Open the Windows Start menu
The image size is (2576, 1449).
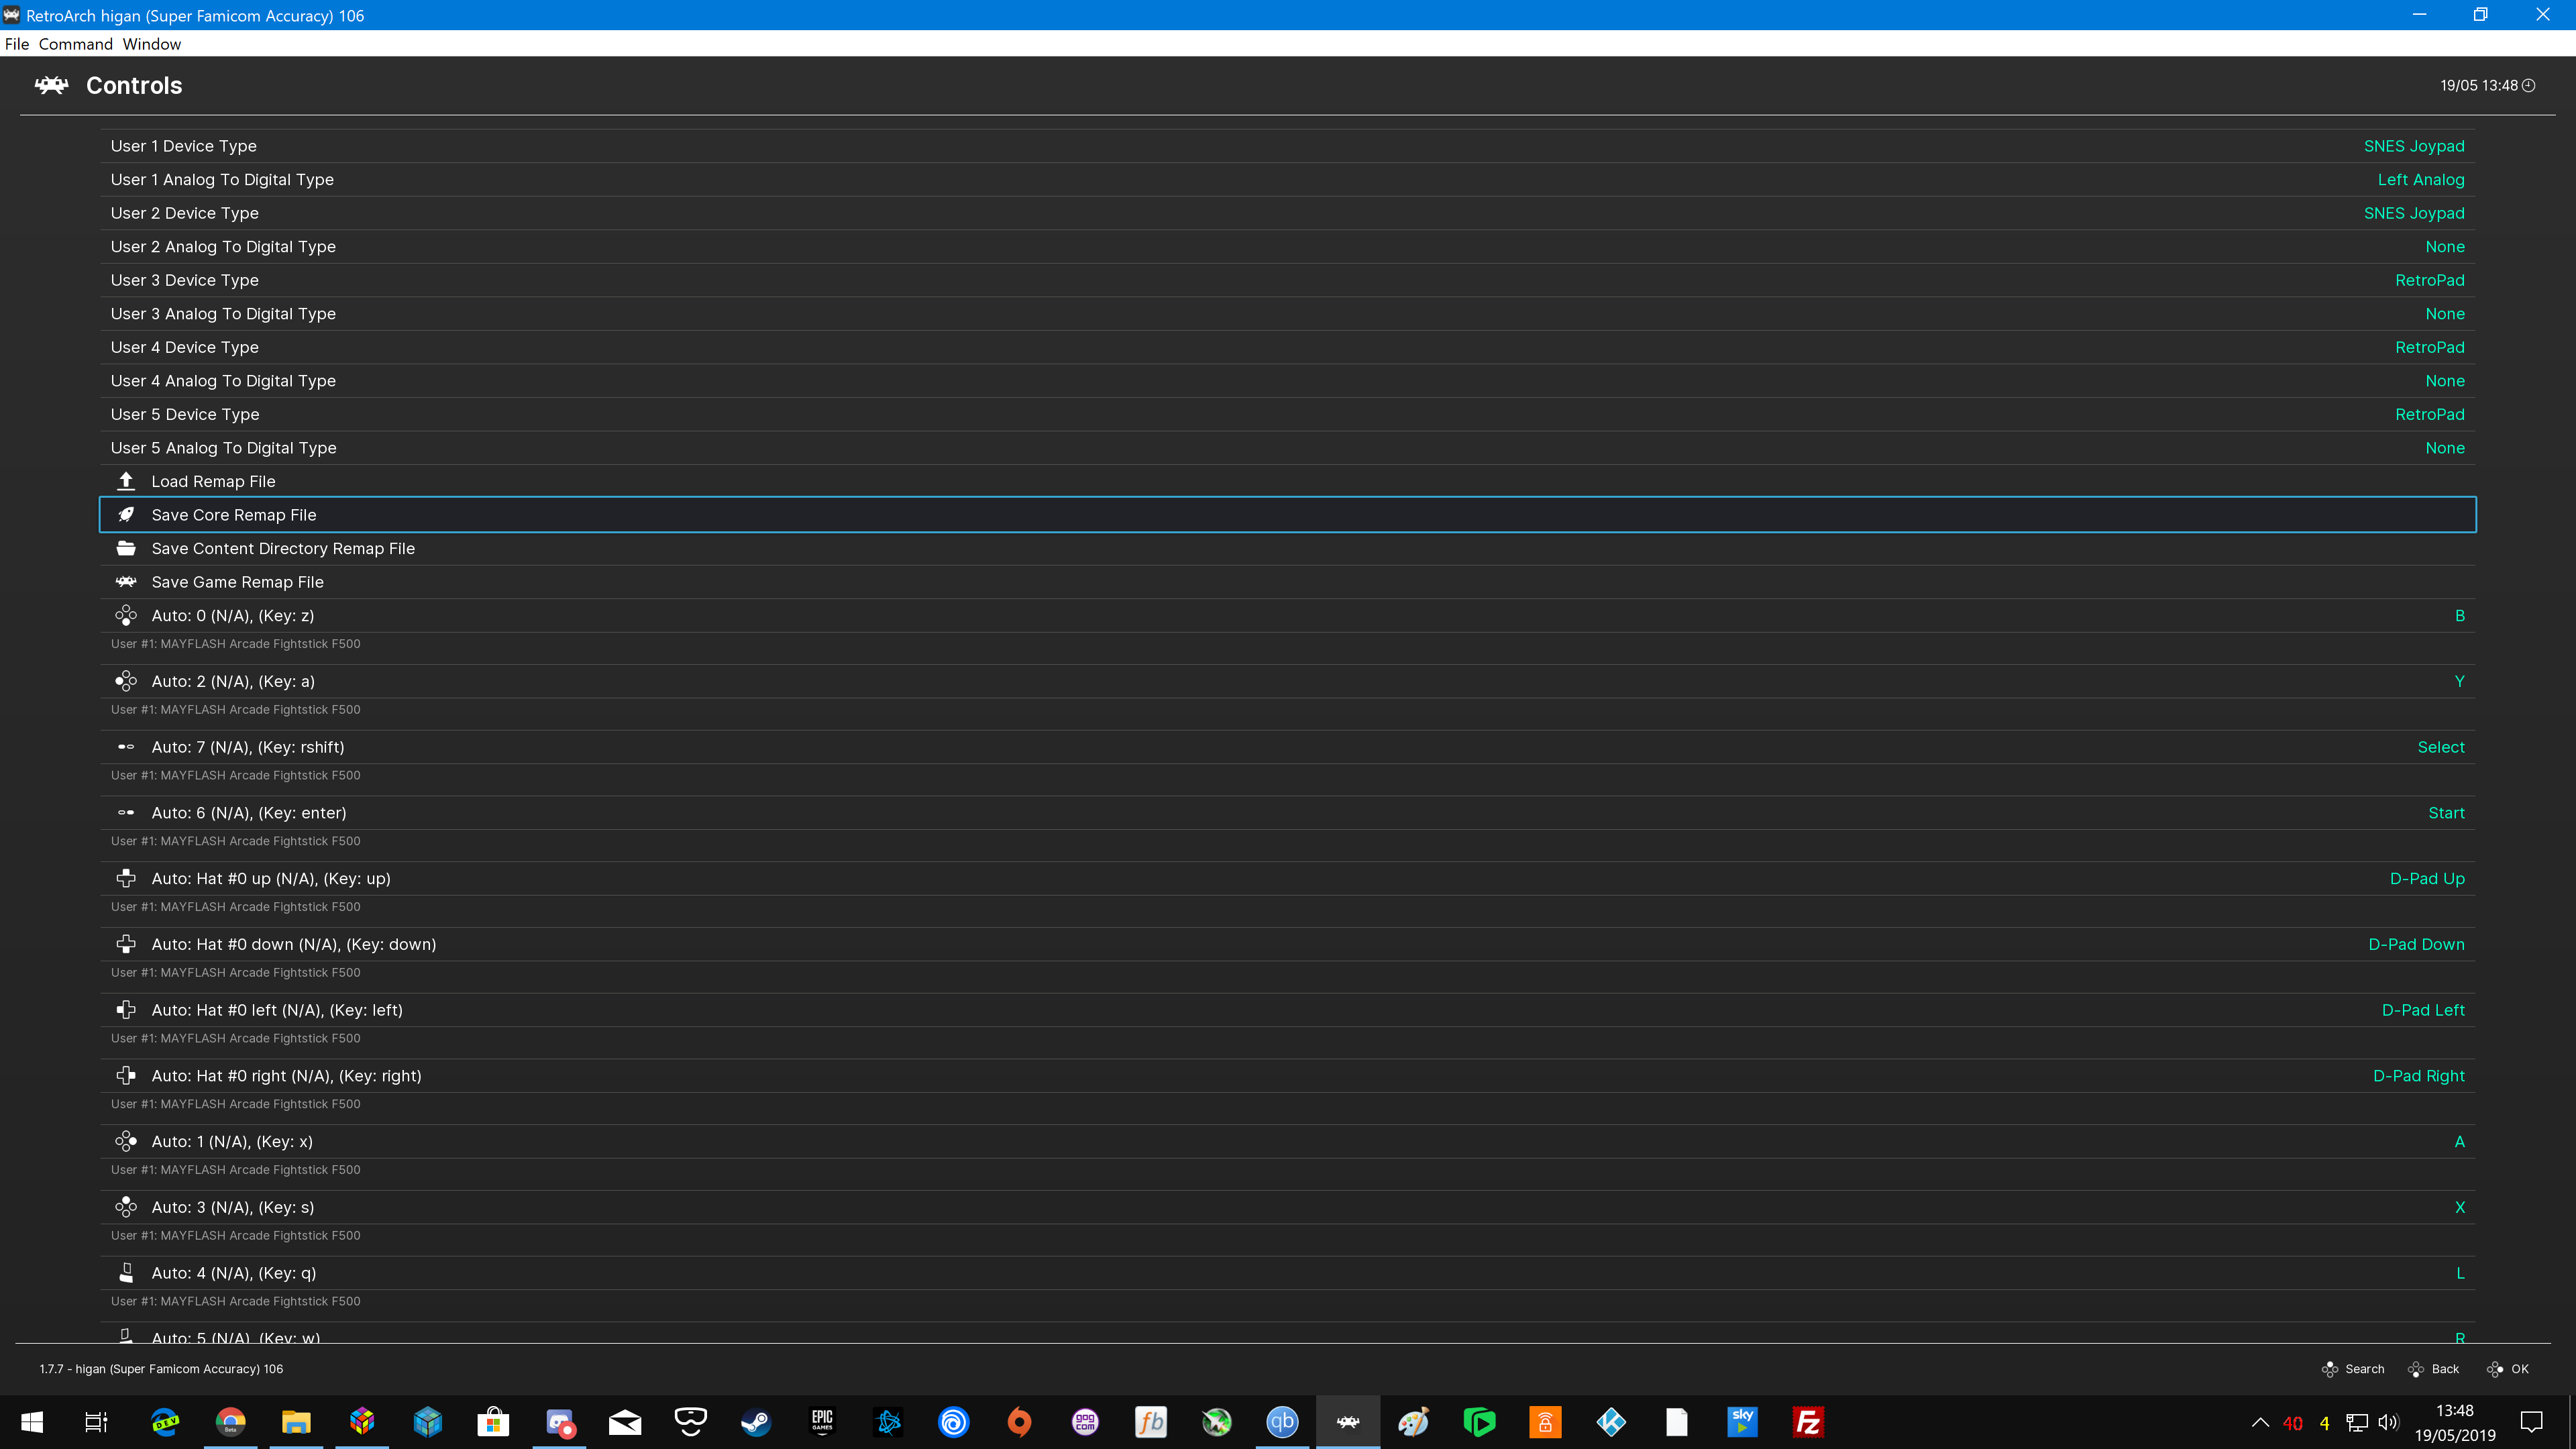pos(32,1422)
